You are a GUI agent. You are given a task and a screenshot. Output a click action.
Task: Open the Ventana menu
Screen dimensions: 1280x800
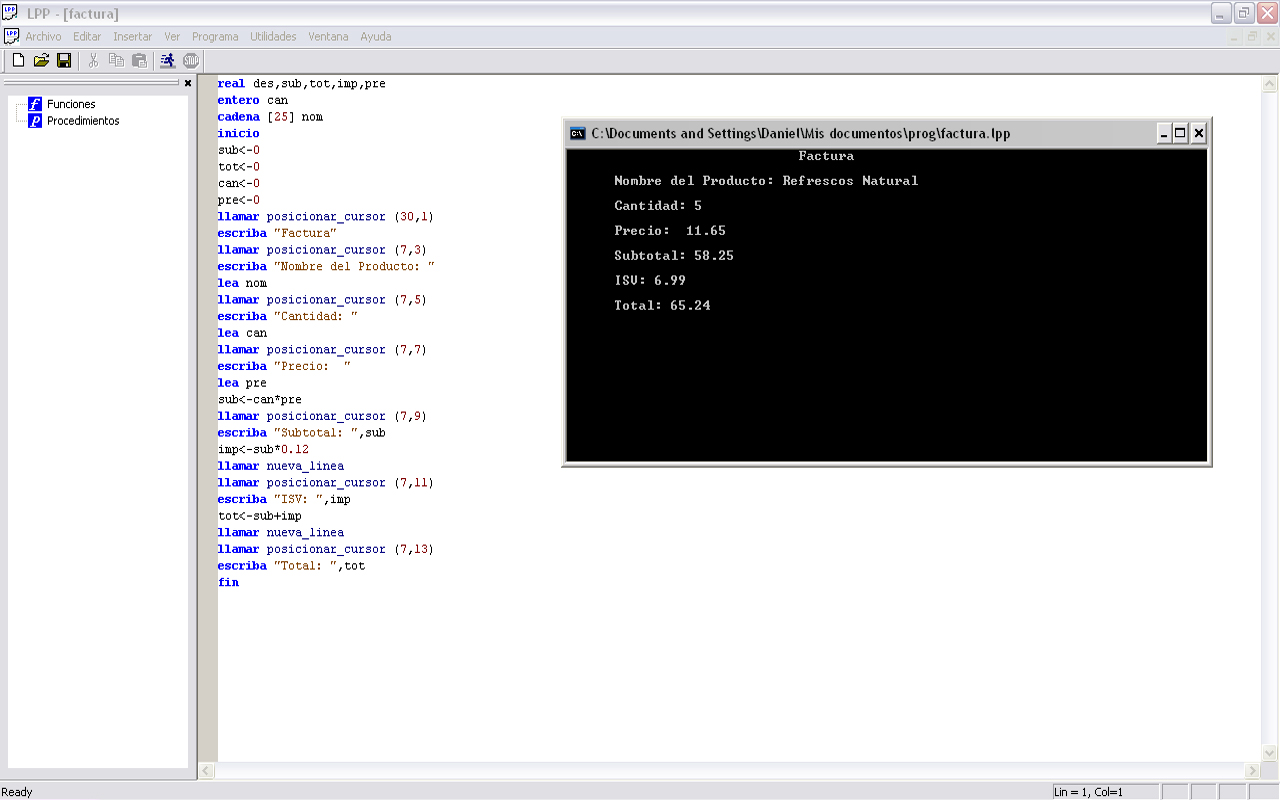pyautogui.click(x=328, y=36)
